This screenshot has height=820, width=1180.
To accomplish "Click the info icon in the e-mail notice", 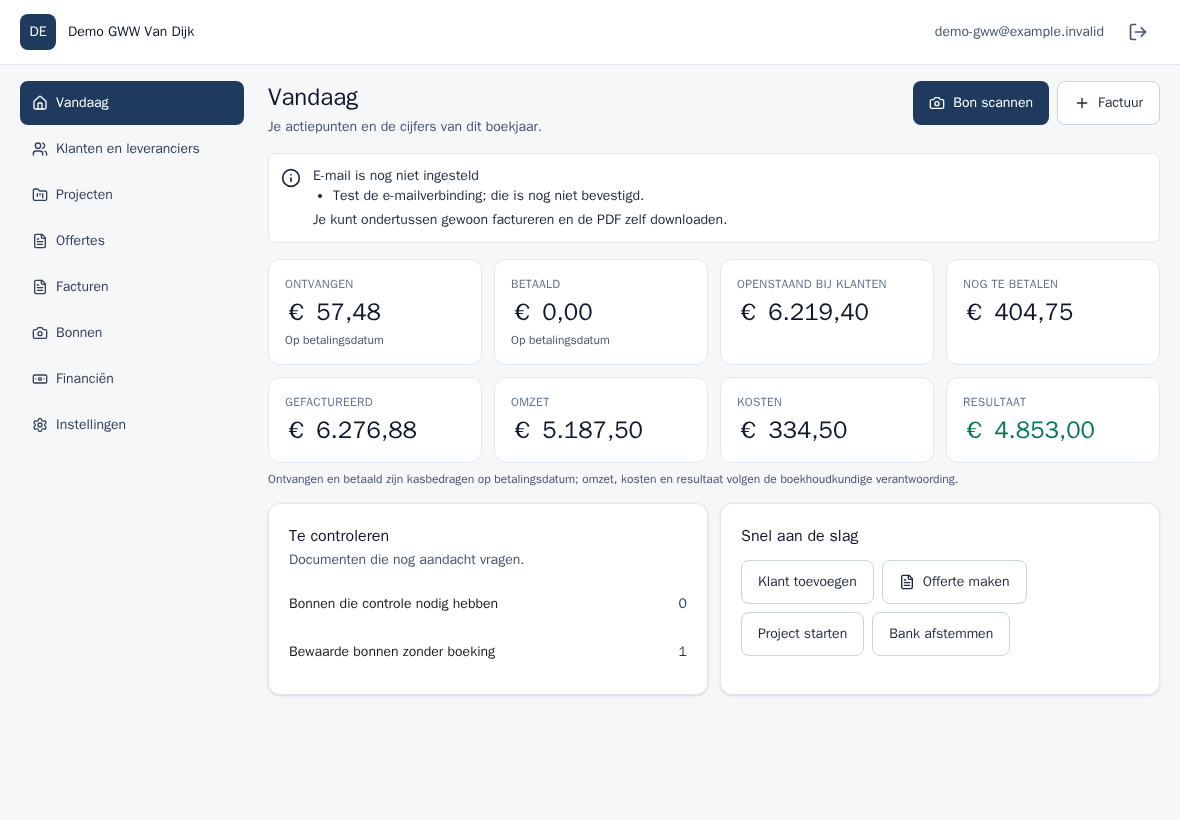I will click(x=291, y=178).
